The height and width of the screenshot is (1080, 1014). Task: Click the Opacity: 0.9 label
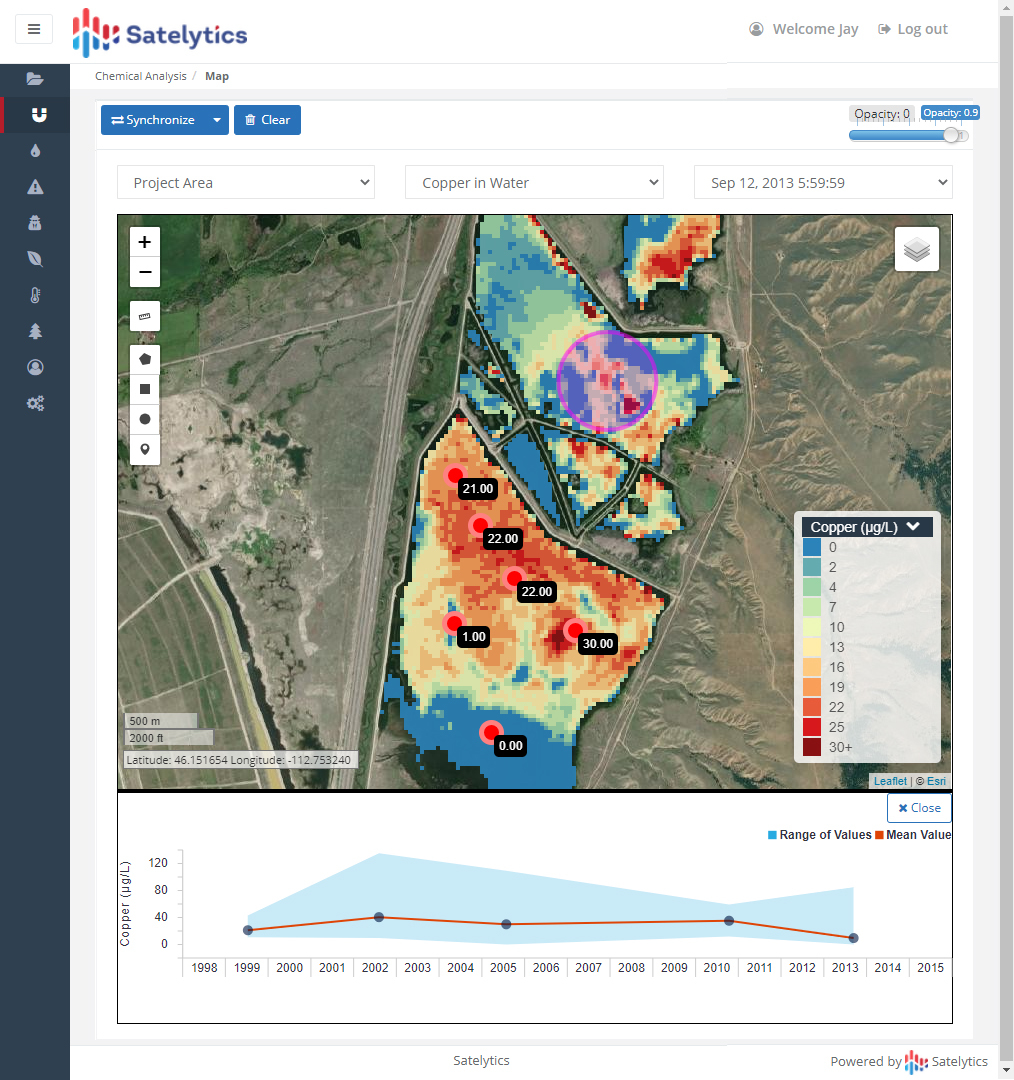950,113
